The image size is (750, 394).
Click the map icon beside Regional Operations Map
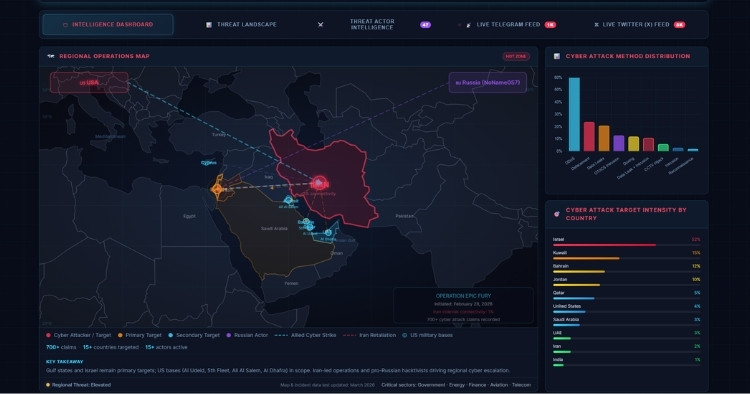coord(51,56)
